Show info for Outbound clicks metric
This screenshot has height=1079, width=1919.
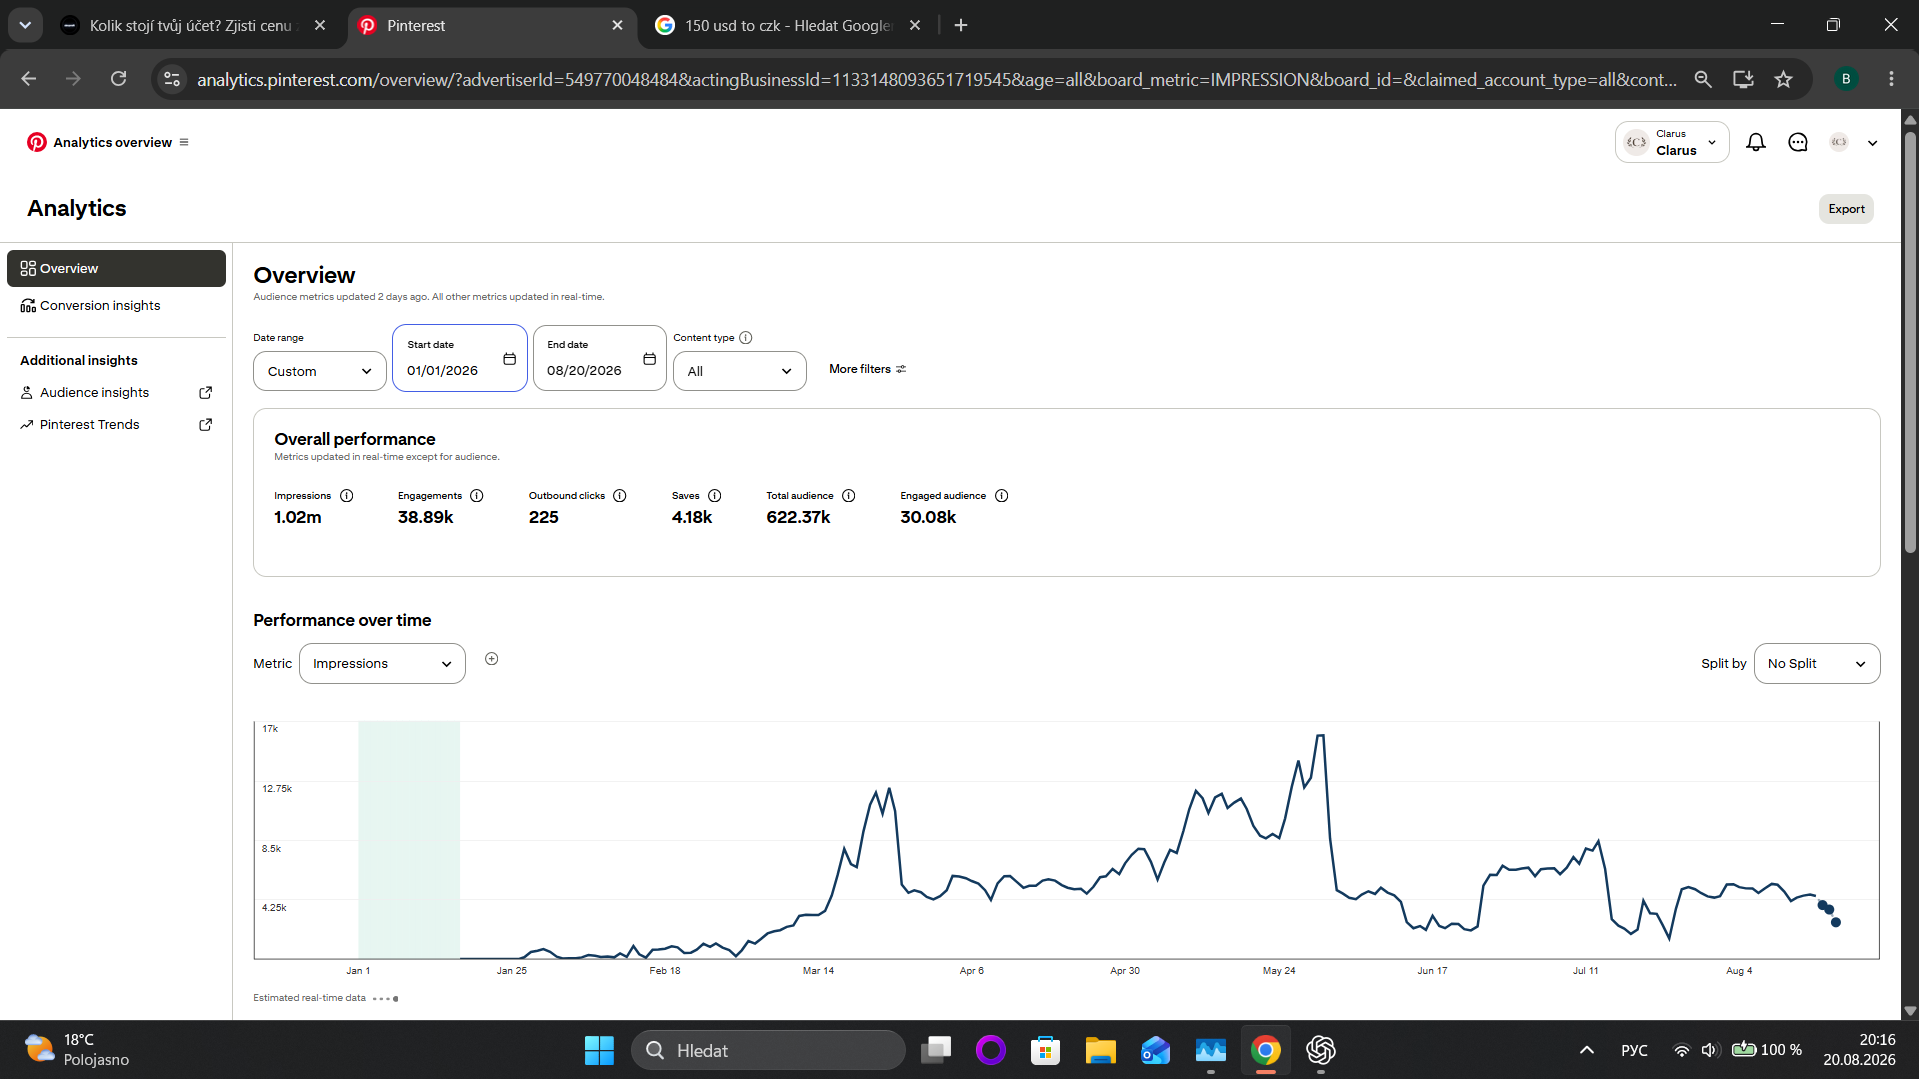click(x=620, y=496)
